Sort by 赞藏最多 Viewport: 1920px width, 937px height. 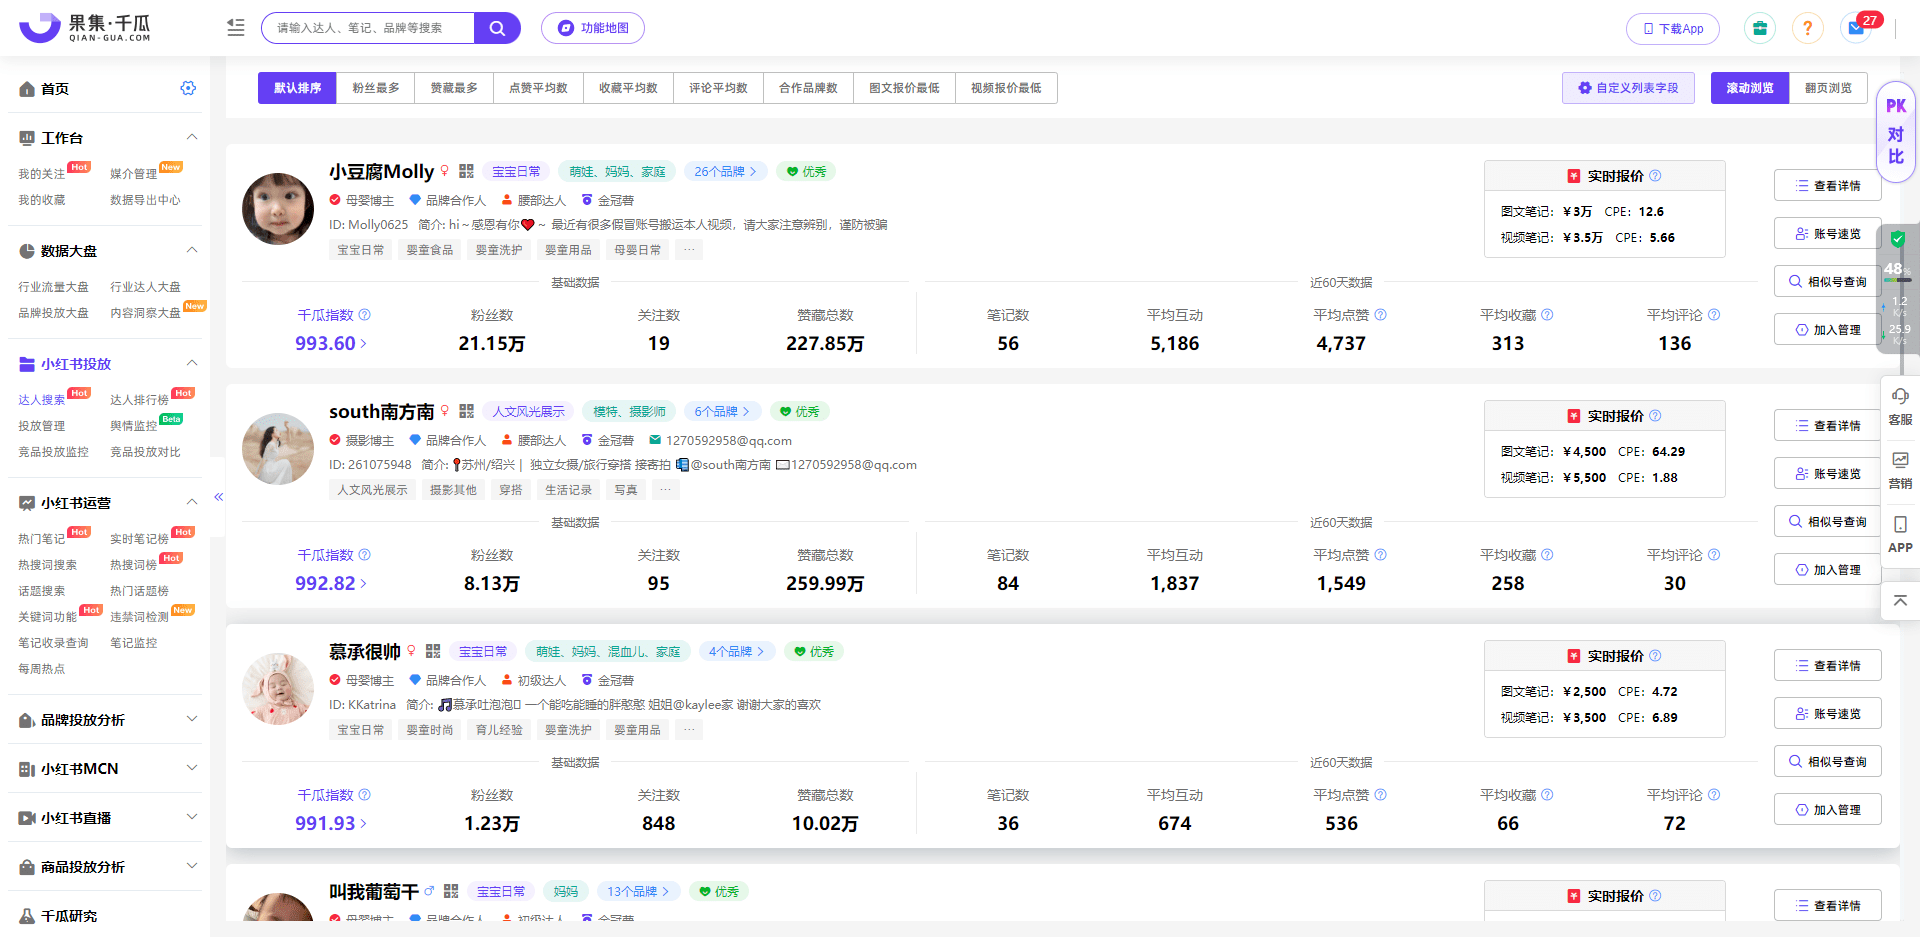click(x=454, y=88)
